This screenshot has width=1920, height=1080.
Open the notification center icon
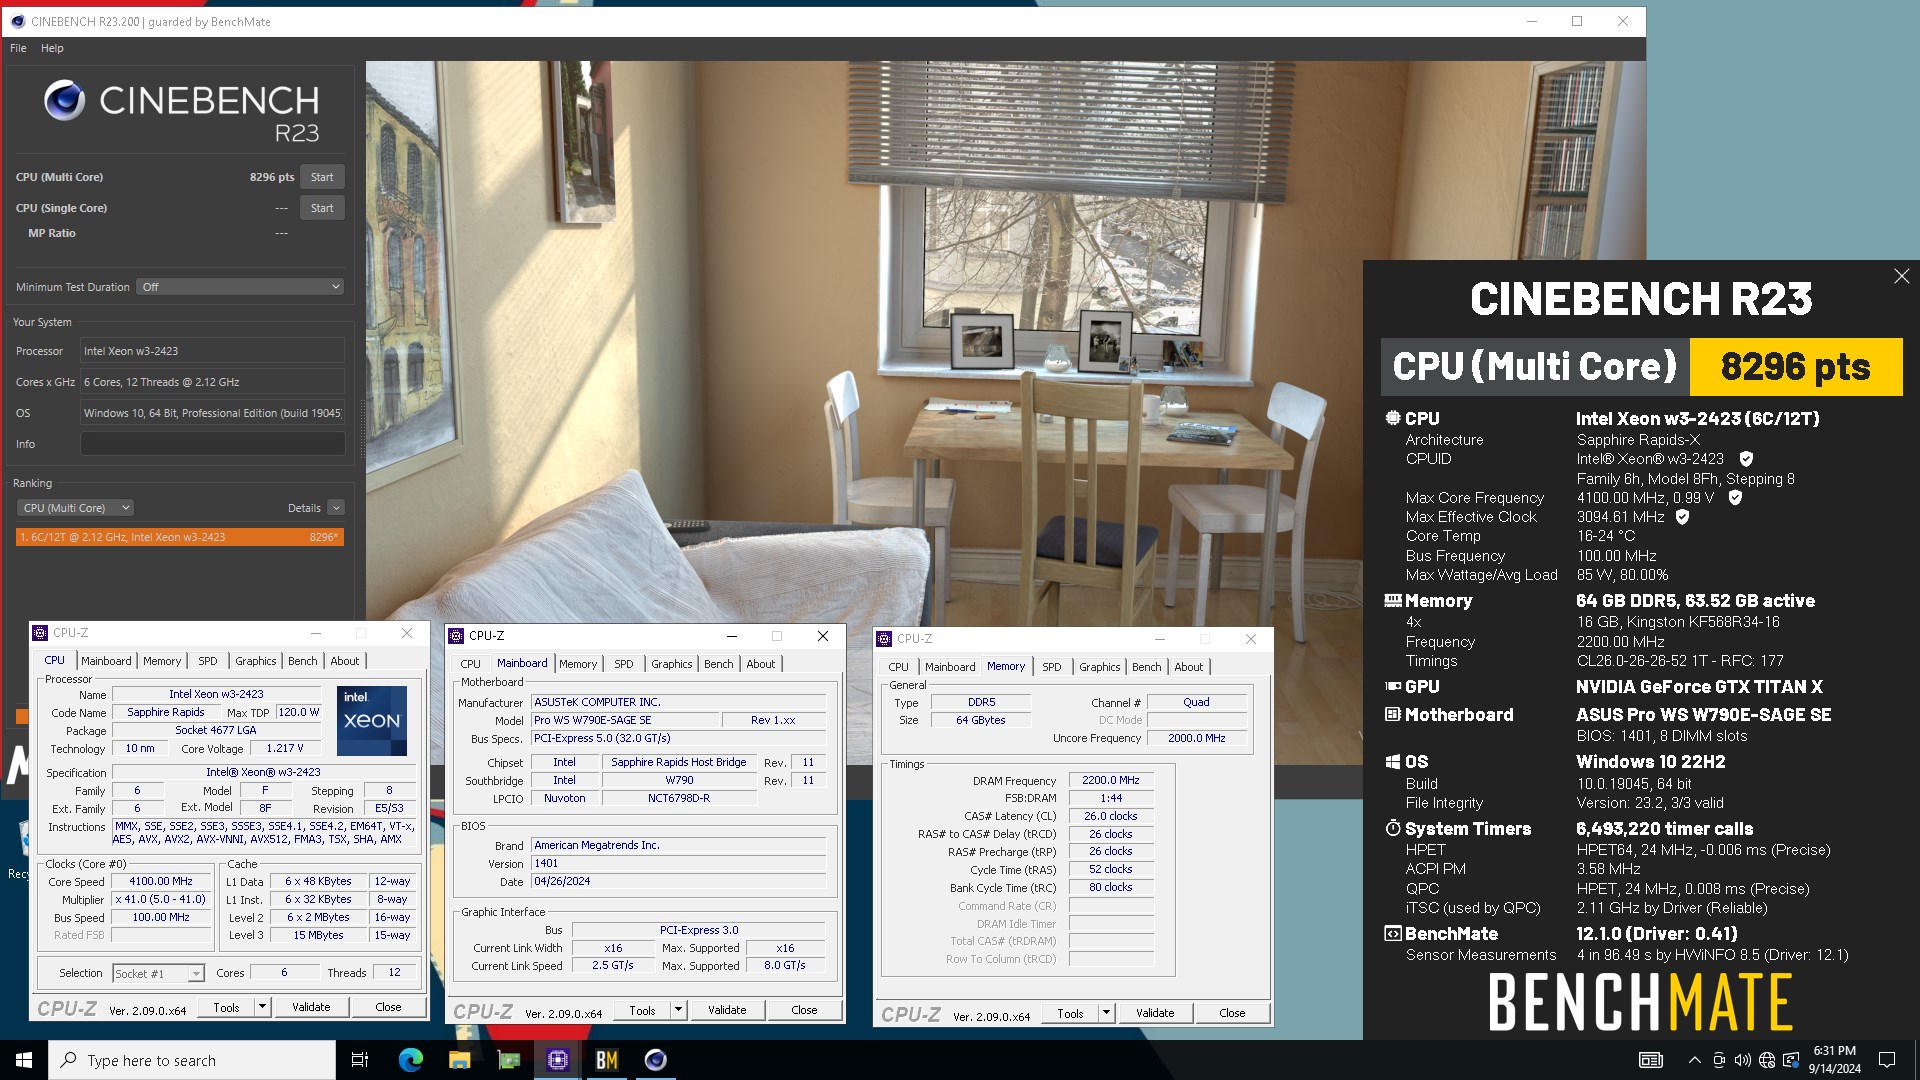click(1887, 1060)
